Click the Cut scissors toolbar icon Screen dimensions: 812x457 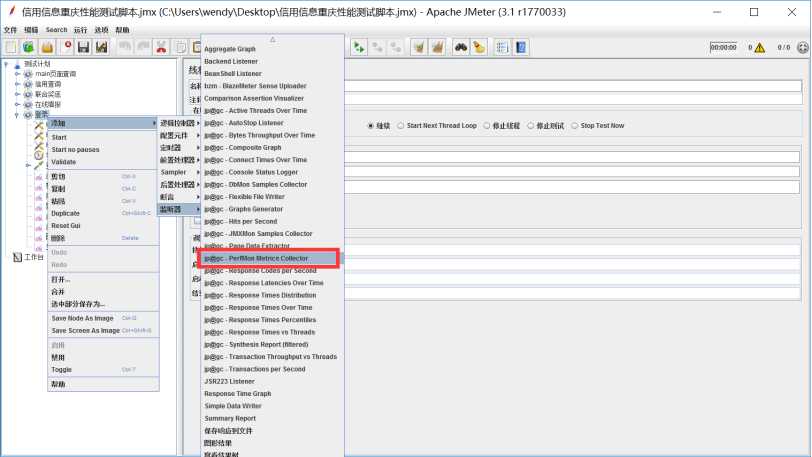point(162,48)
